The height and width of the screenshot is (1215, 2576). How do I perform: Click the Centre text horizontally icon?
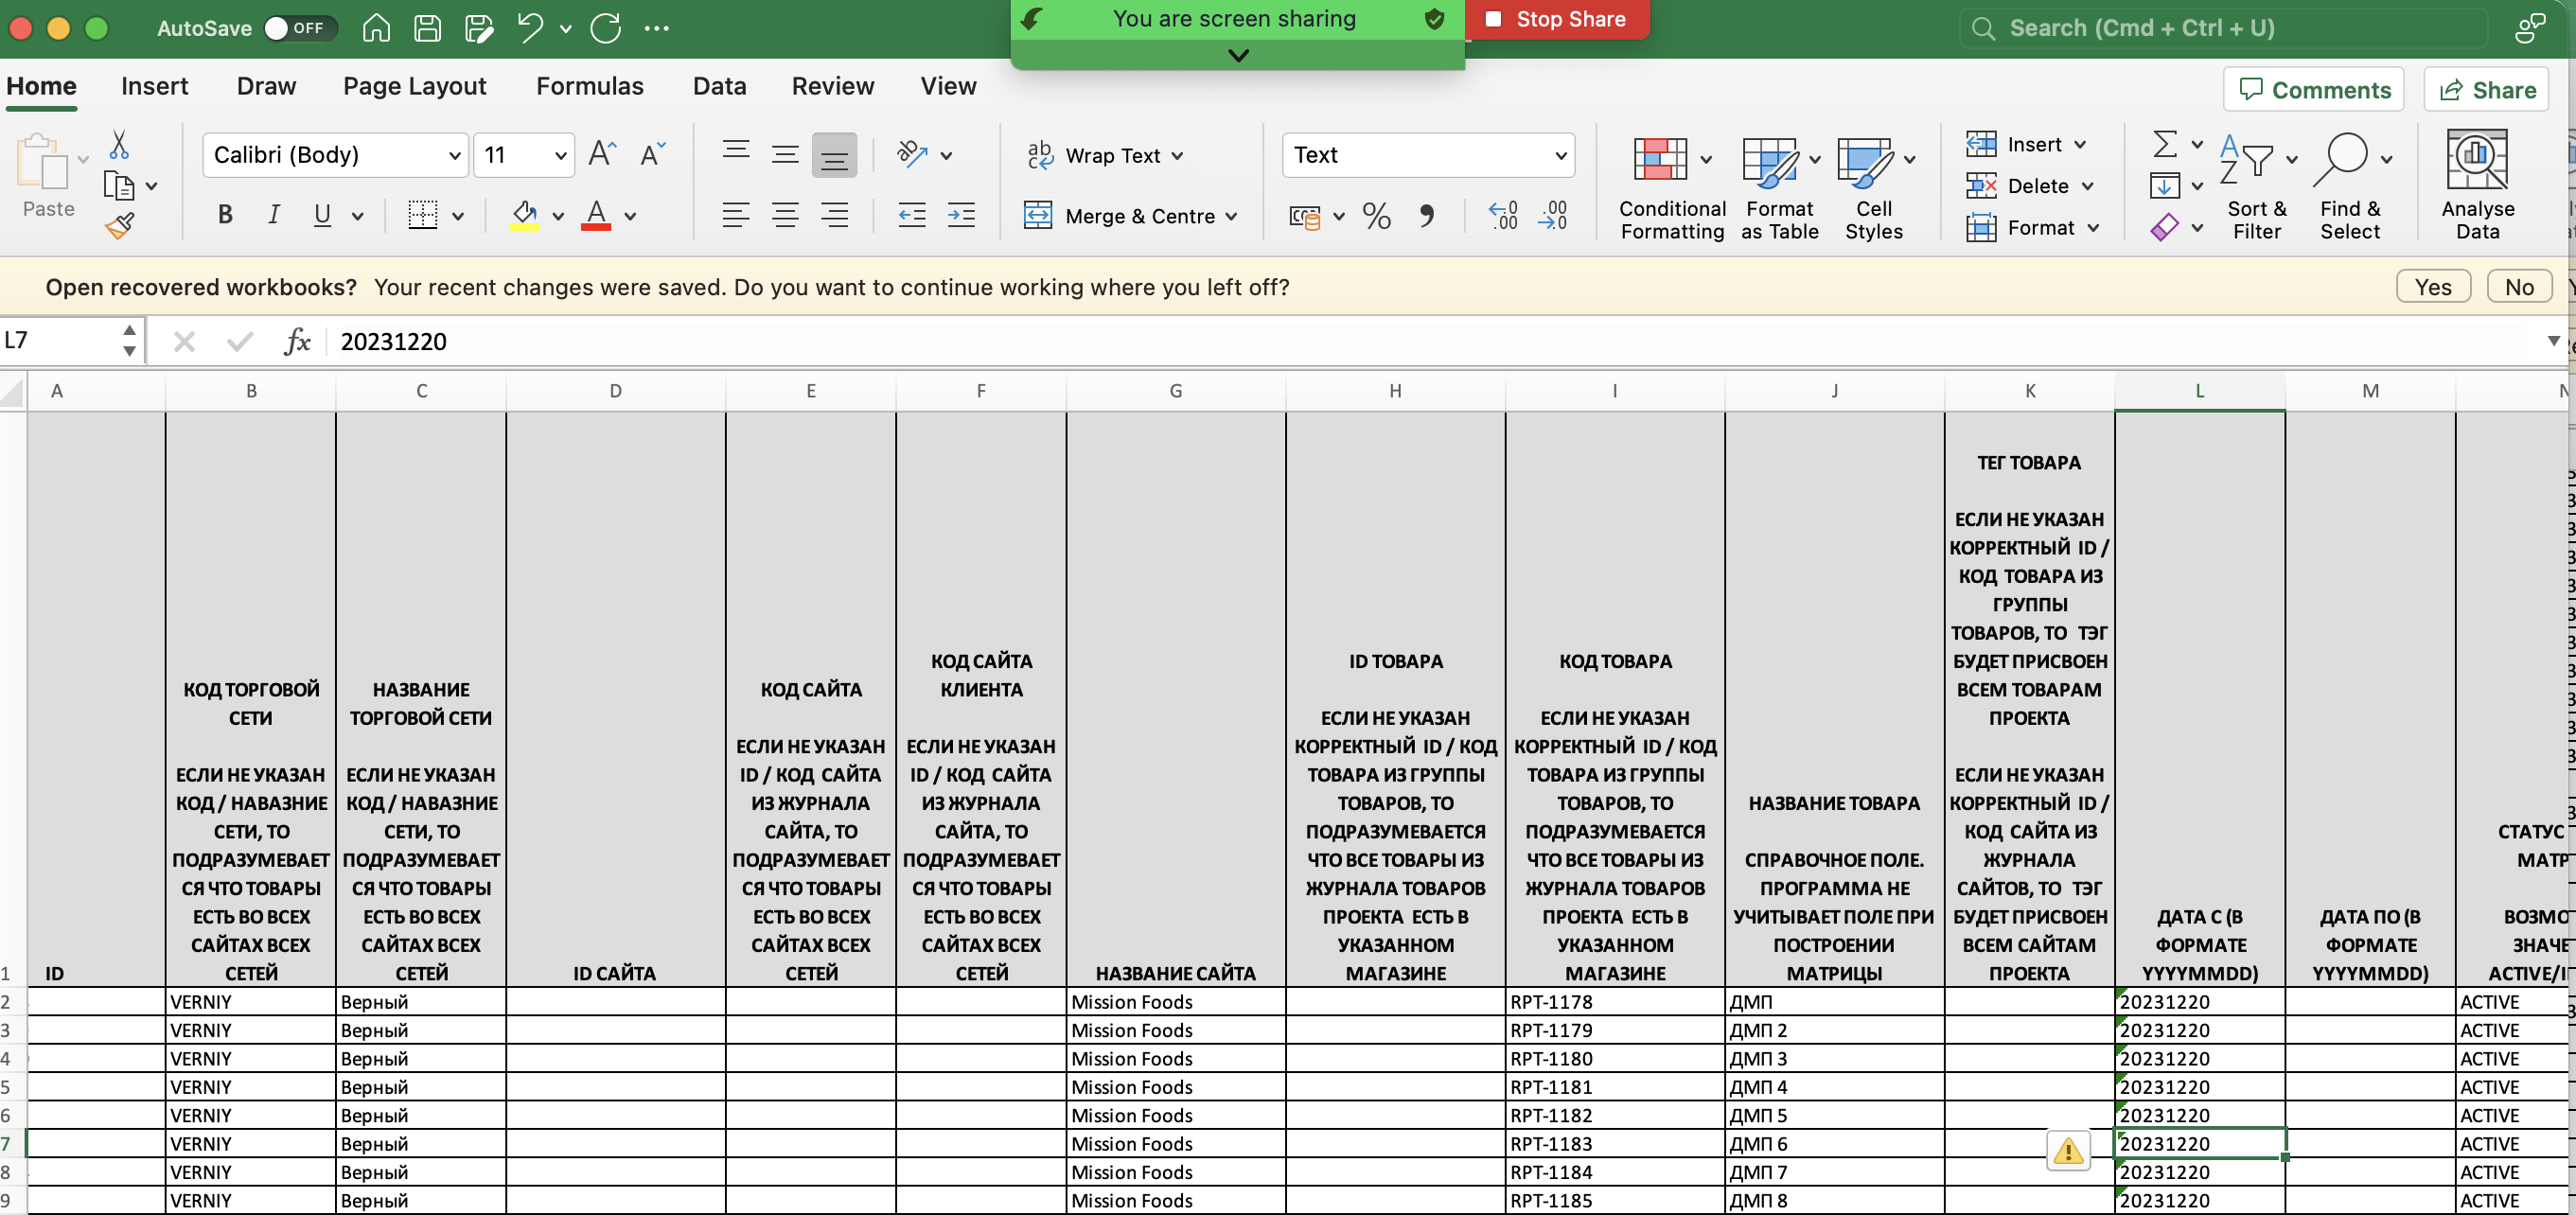tap(785, 214)
